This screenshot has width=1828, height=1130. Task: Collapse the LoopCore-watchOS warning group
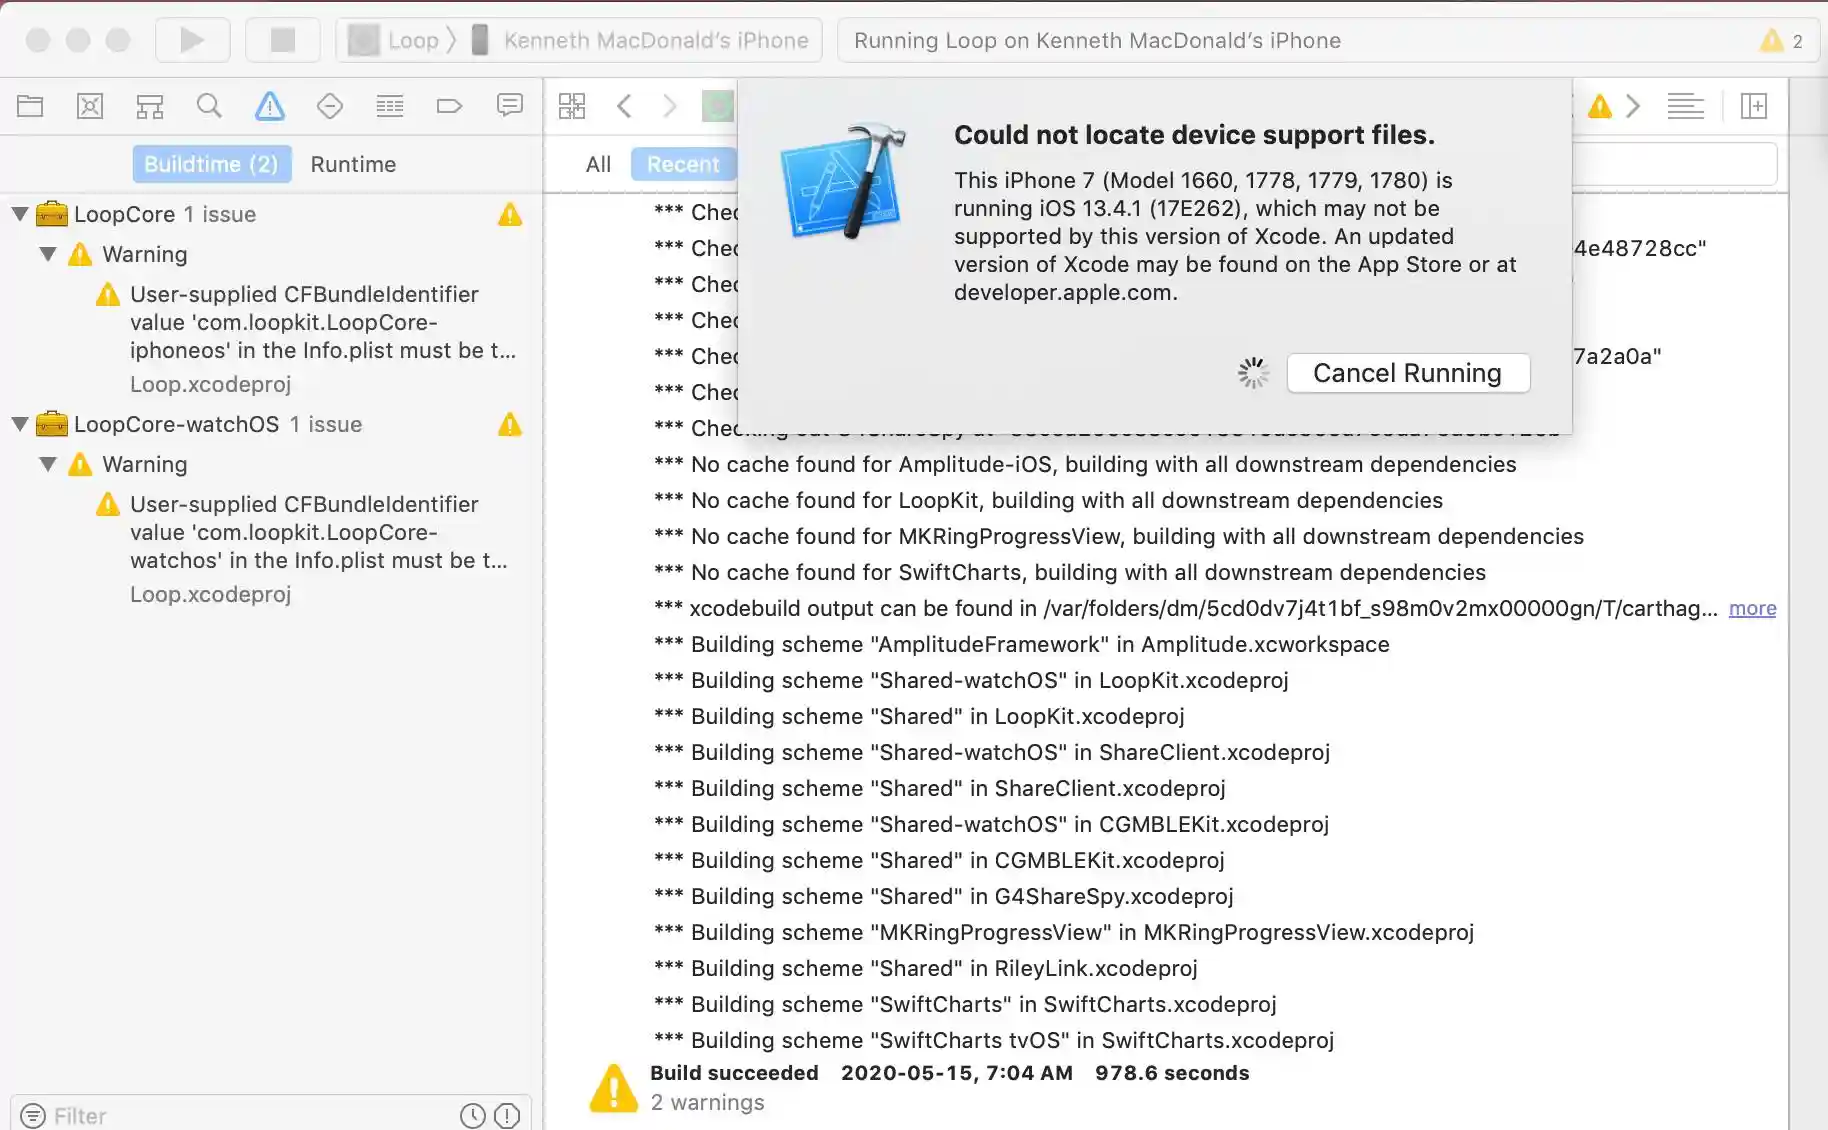pos(47,464)
